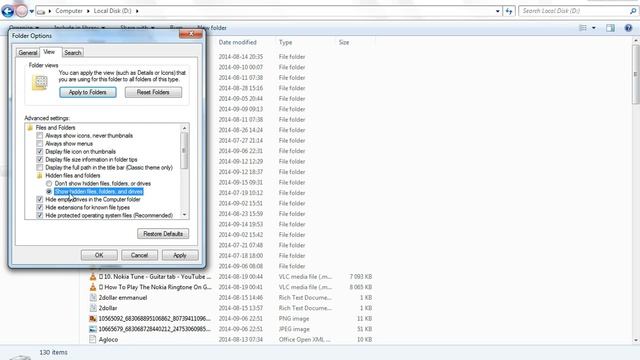
Task: Click the Apply button in Folder Options
Action: 180,255
